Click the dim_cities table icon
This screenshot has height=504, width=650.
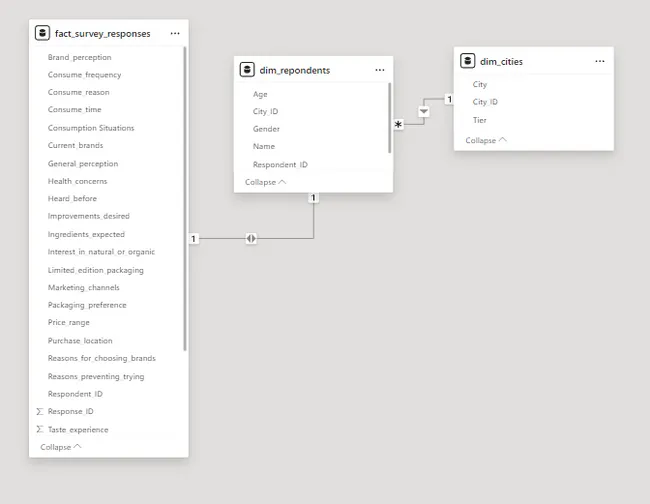tap(468, 61)
